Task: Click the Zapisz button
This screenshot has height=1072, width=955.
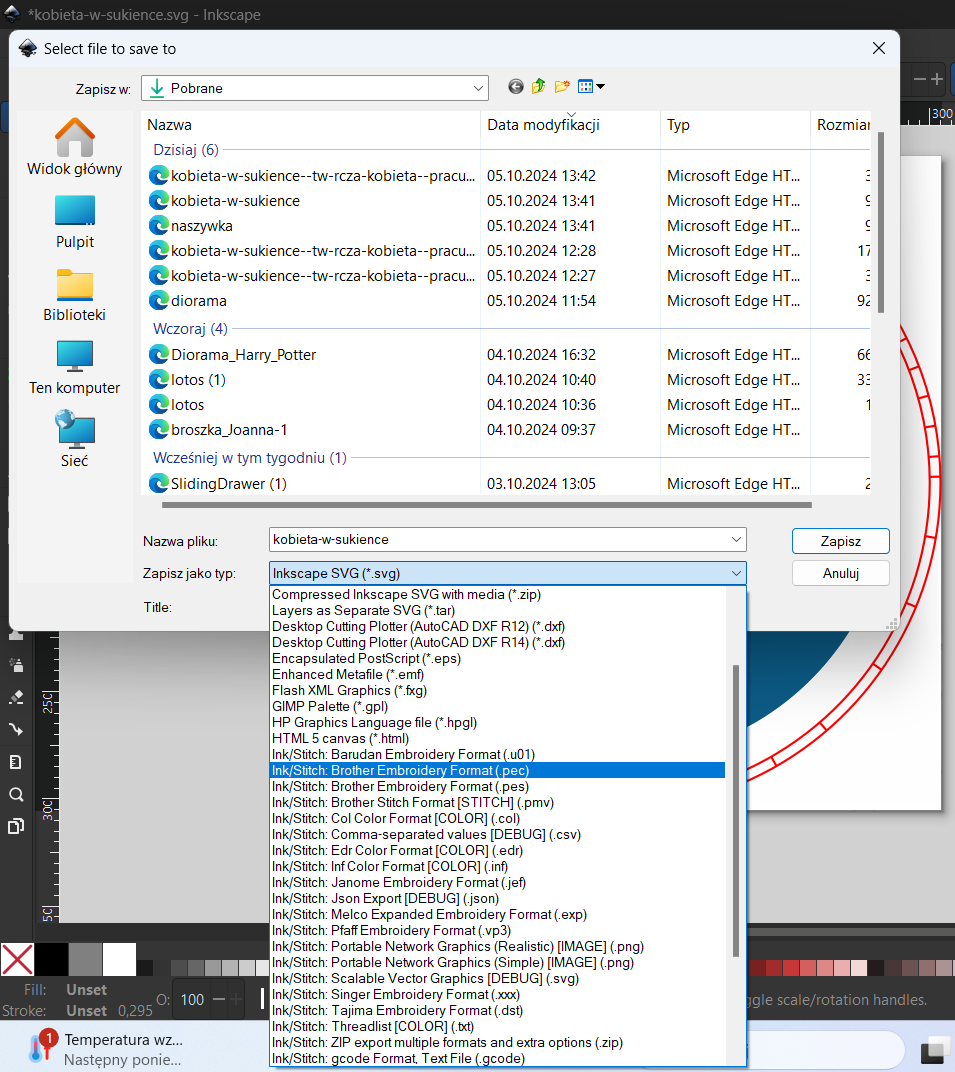Action: (841, 541)
